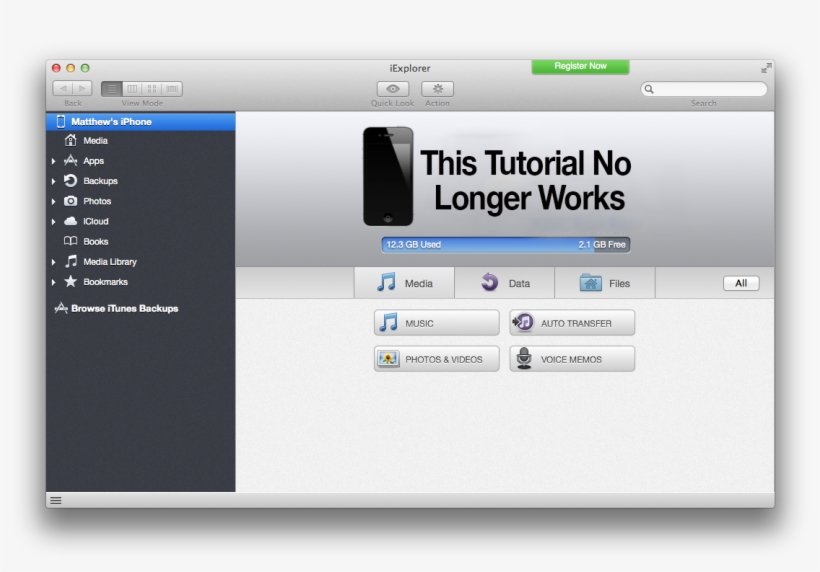Viewport: 820px width, 572px height.
Task: Switch to cover flow view mode
Action: coord(172,89)
